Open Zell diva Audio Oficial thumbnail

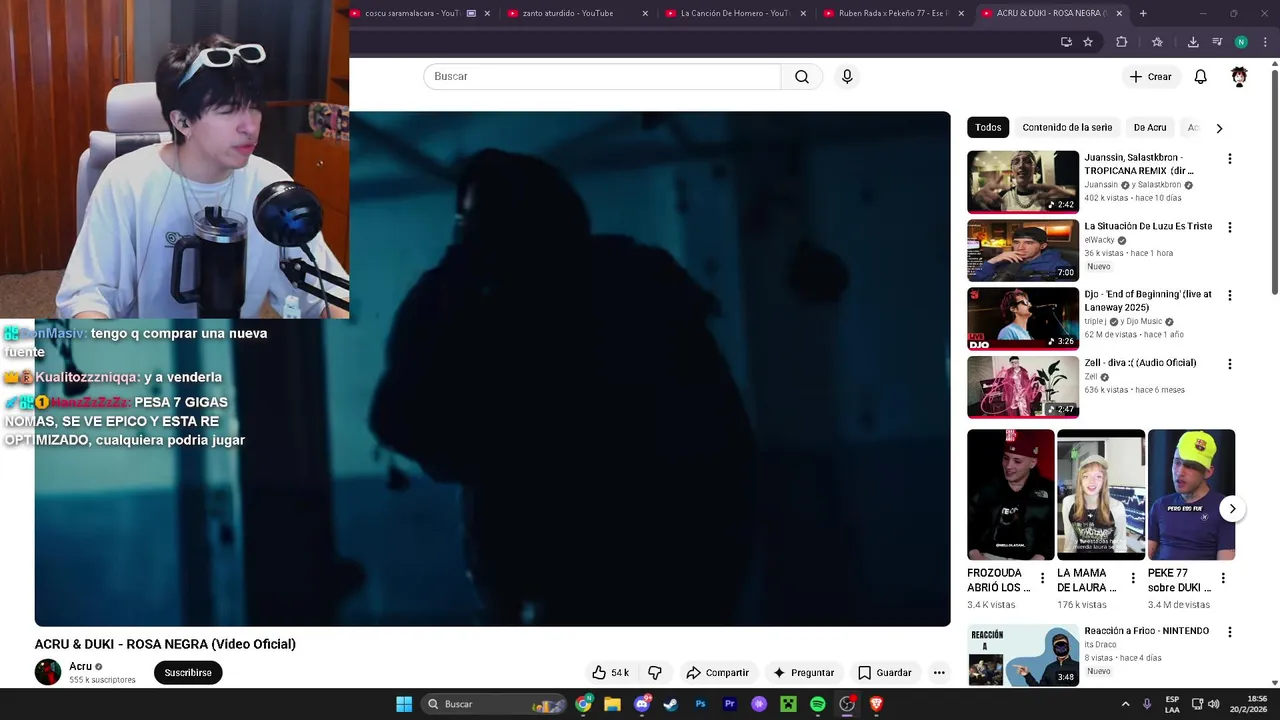1023,387
